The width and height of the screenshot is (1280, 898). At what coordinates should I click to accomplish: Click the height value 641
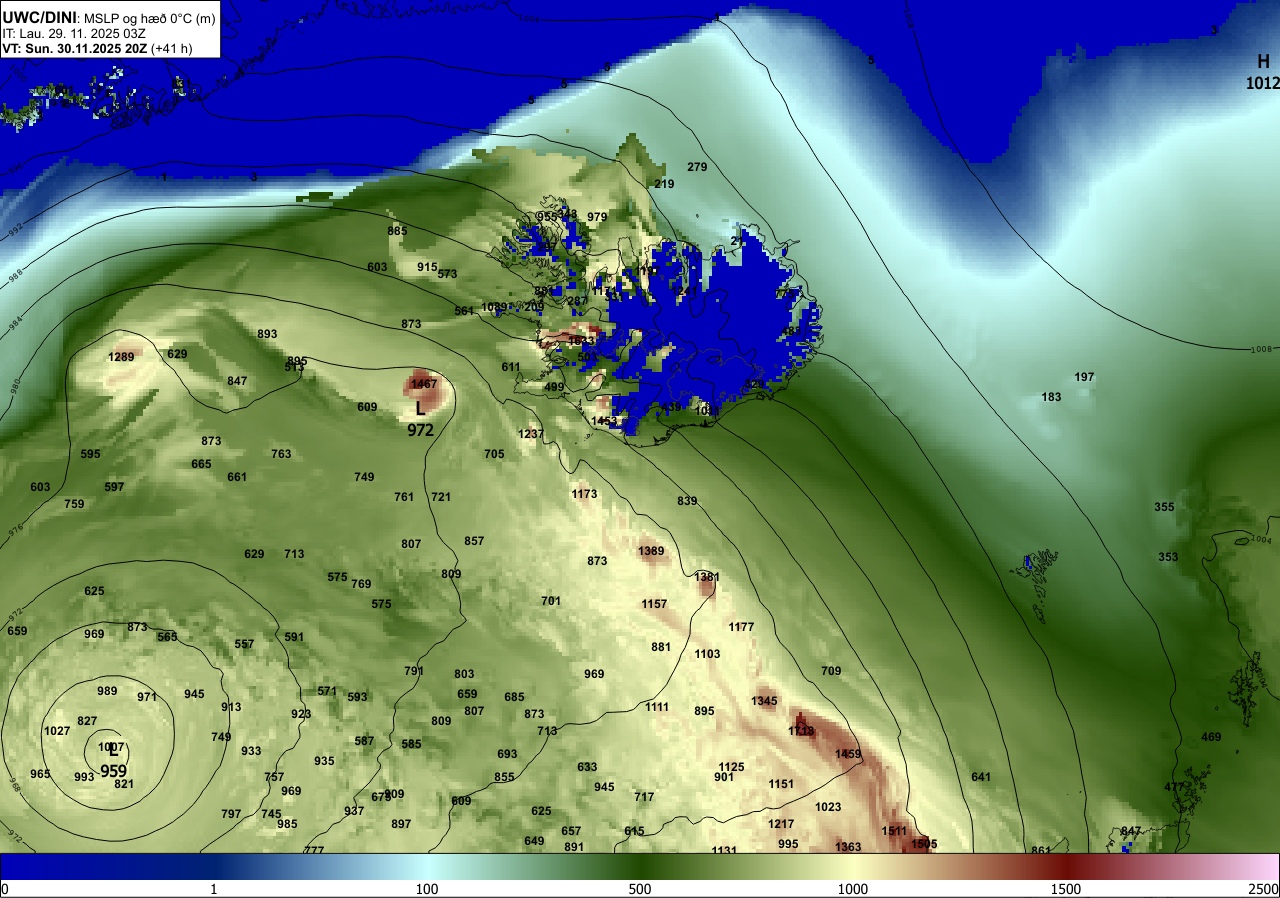(981, 777)
